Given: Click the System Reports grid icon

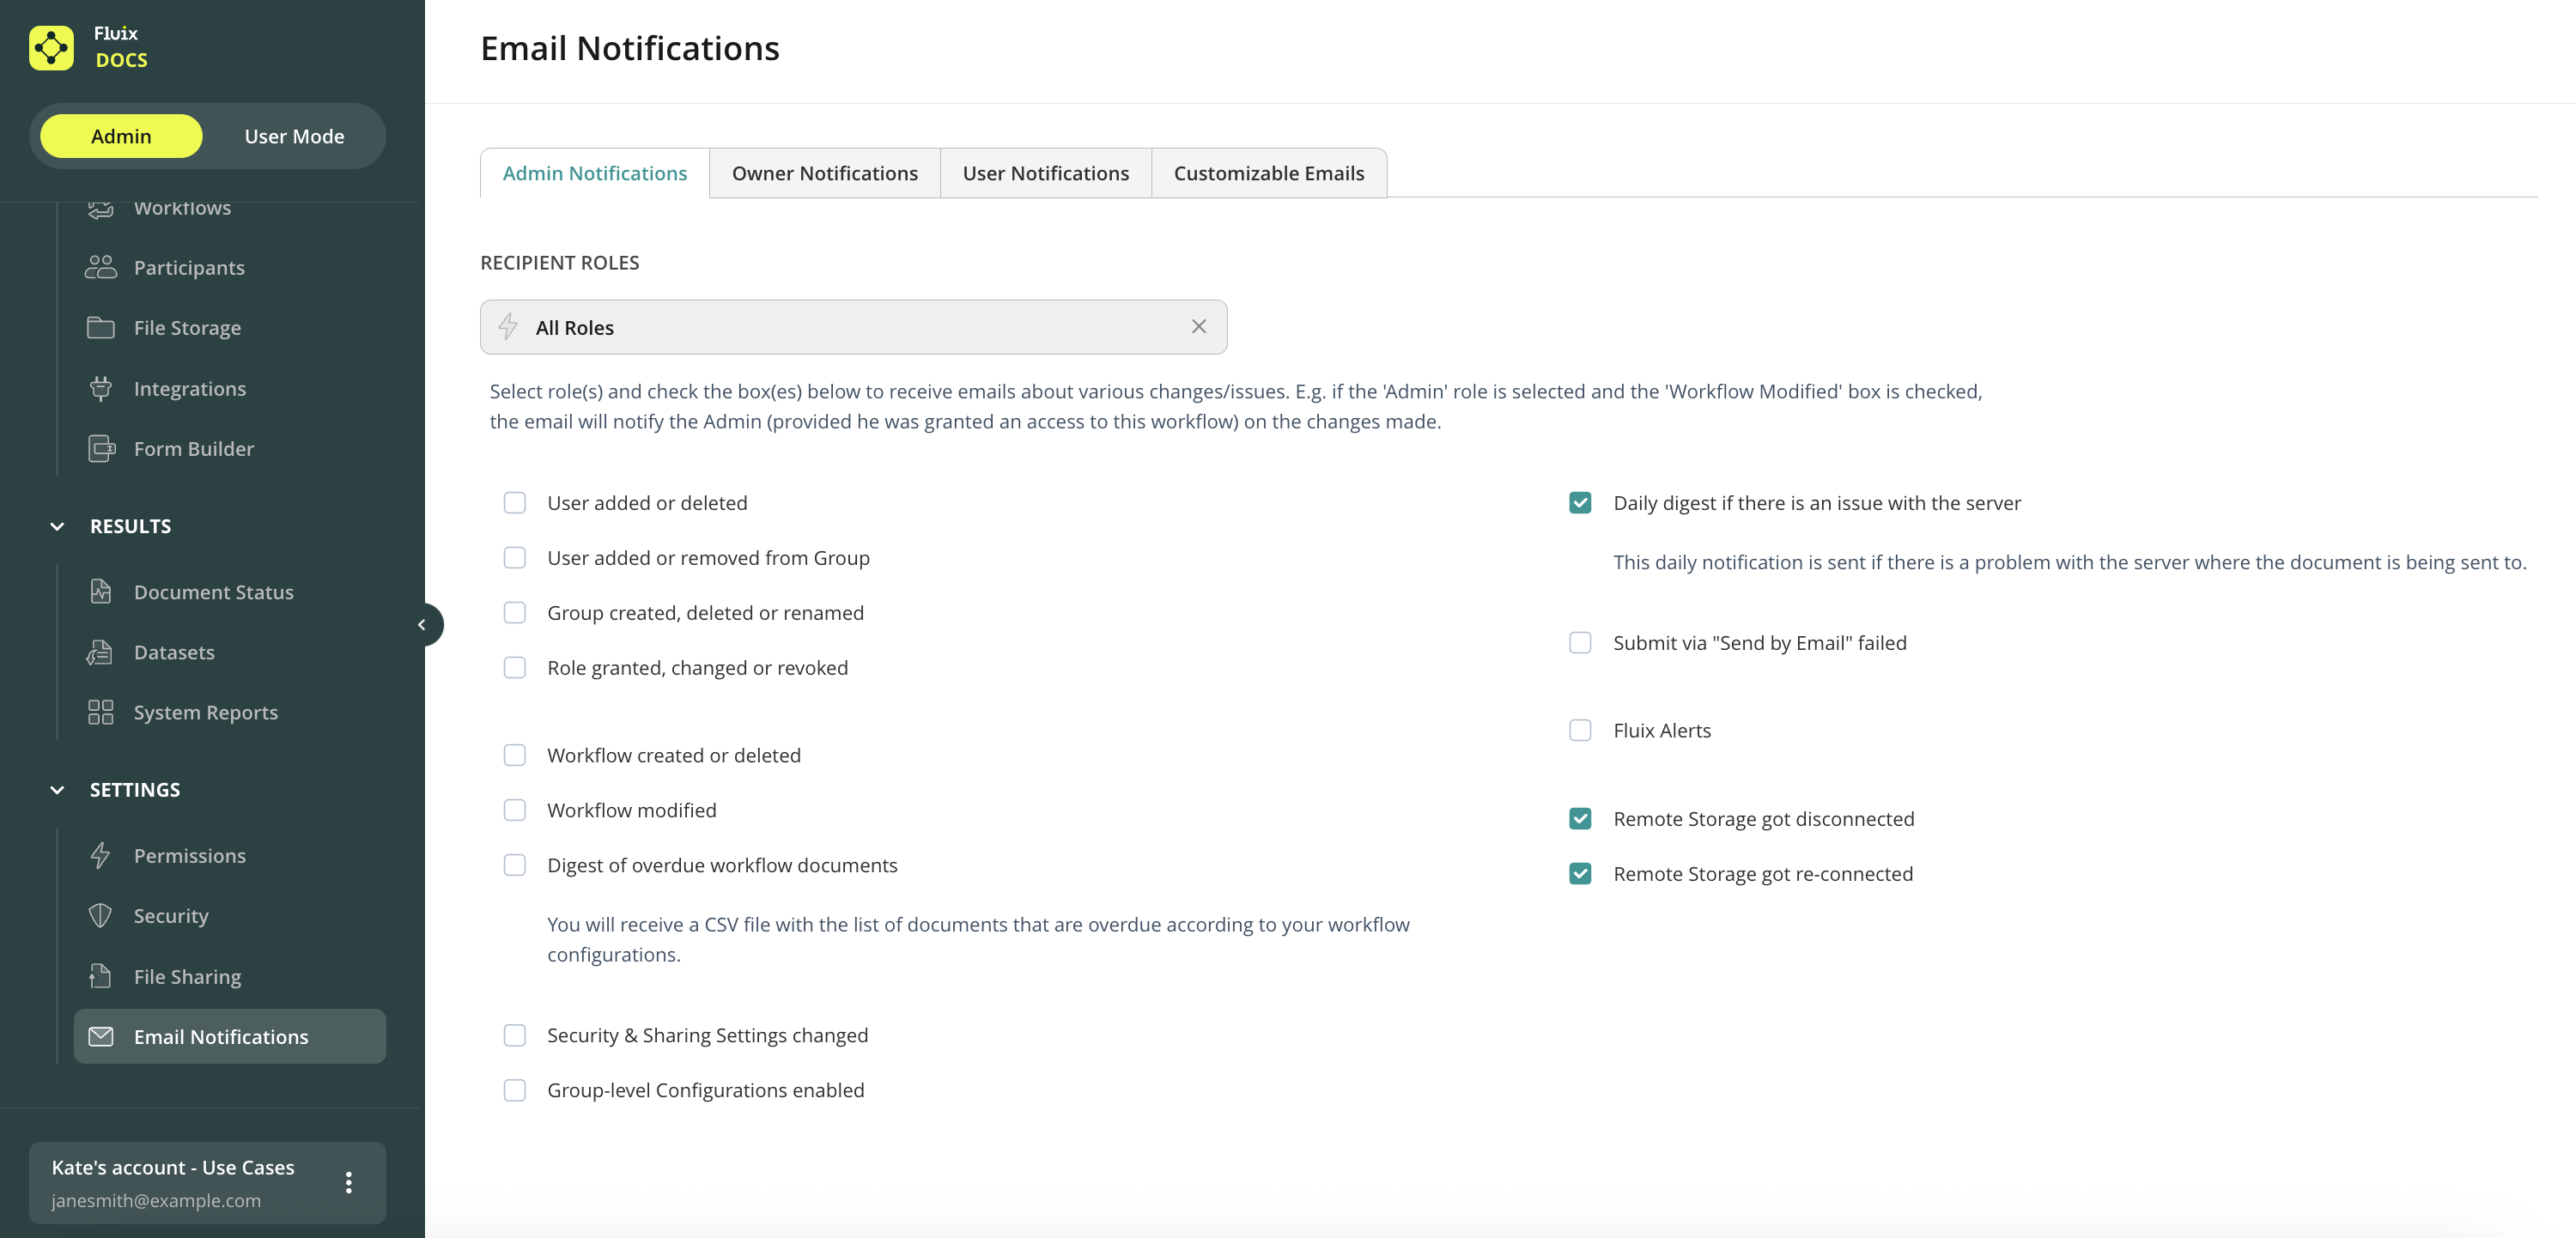Looking at the screenshot, I should pos(101,712).
